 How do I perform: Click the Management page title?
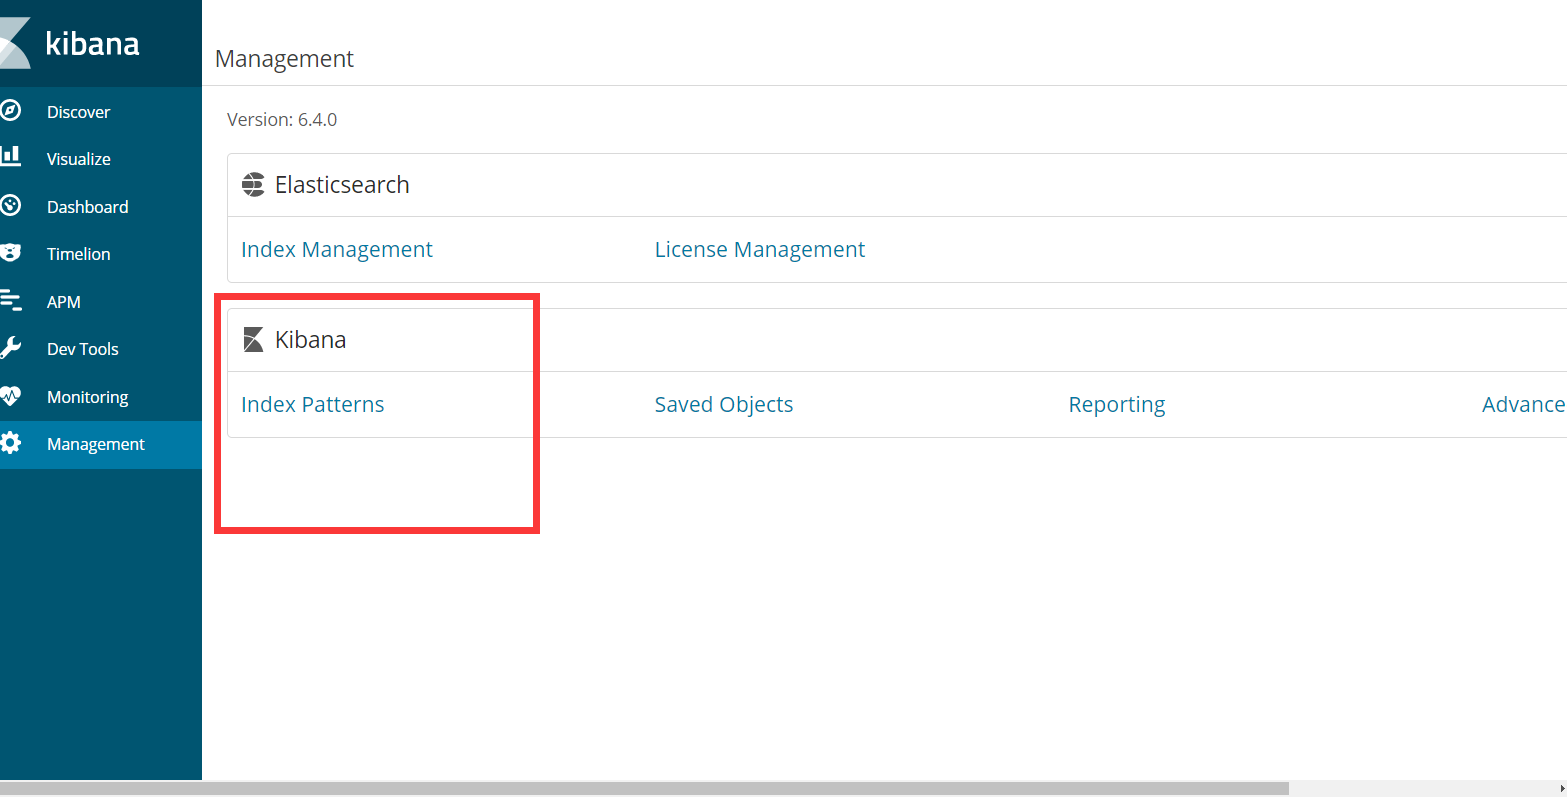[285, 59]
